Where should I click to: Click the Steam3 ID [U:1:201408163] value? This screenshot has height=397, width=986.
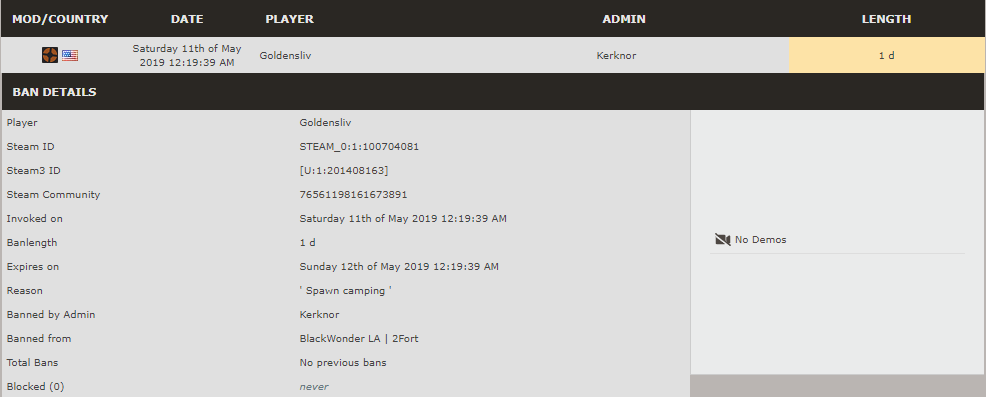[x=344, y=171]
